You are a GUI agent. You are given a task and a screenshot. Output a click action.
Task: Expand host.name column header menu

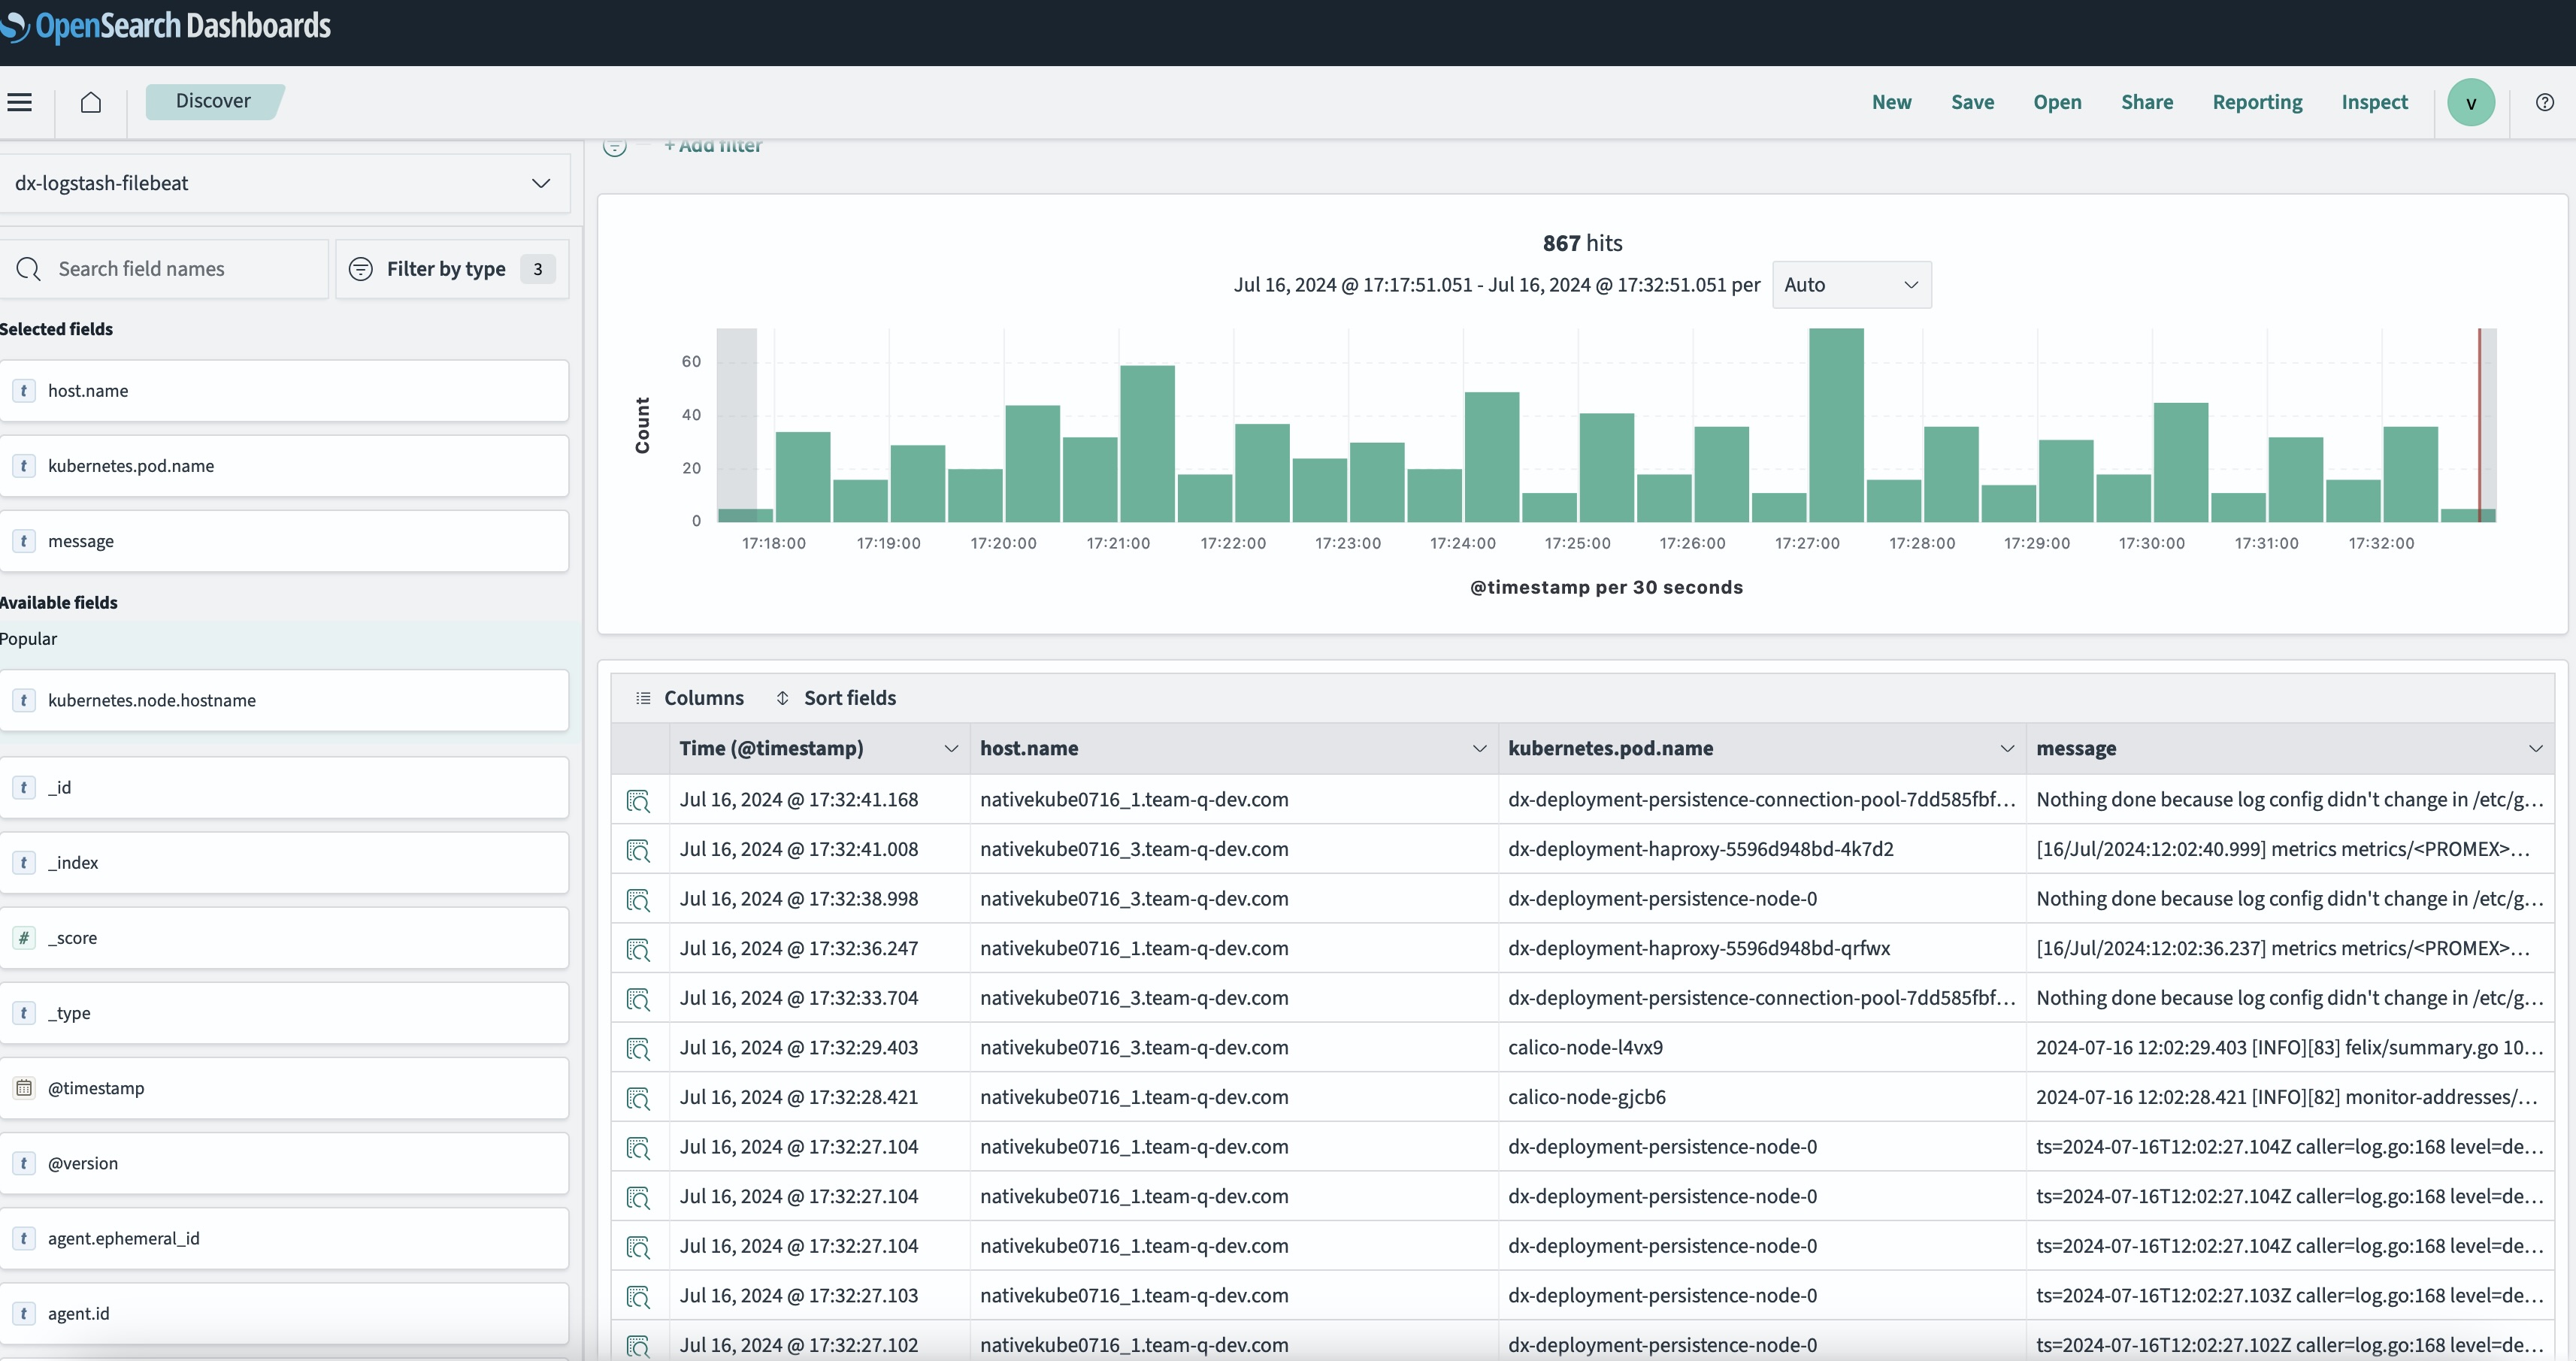coord(1479,749)
